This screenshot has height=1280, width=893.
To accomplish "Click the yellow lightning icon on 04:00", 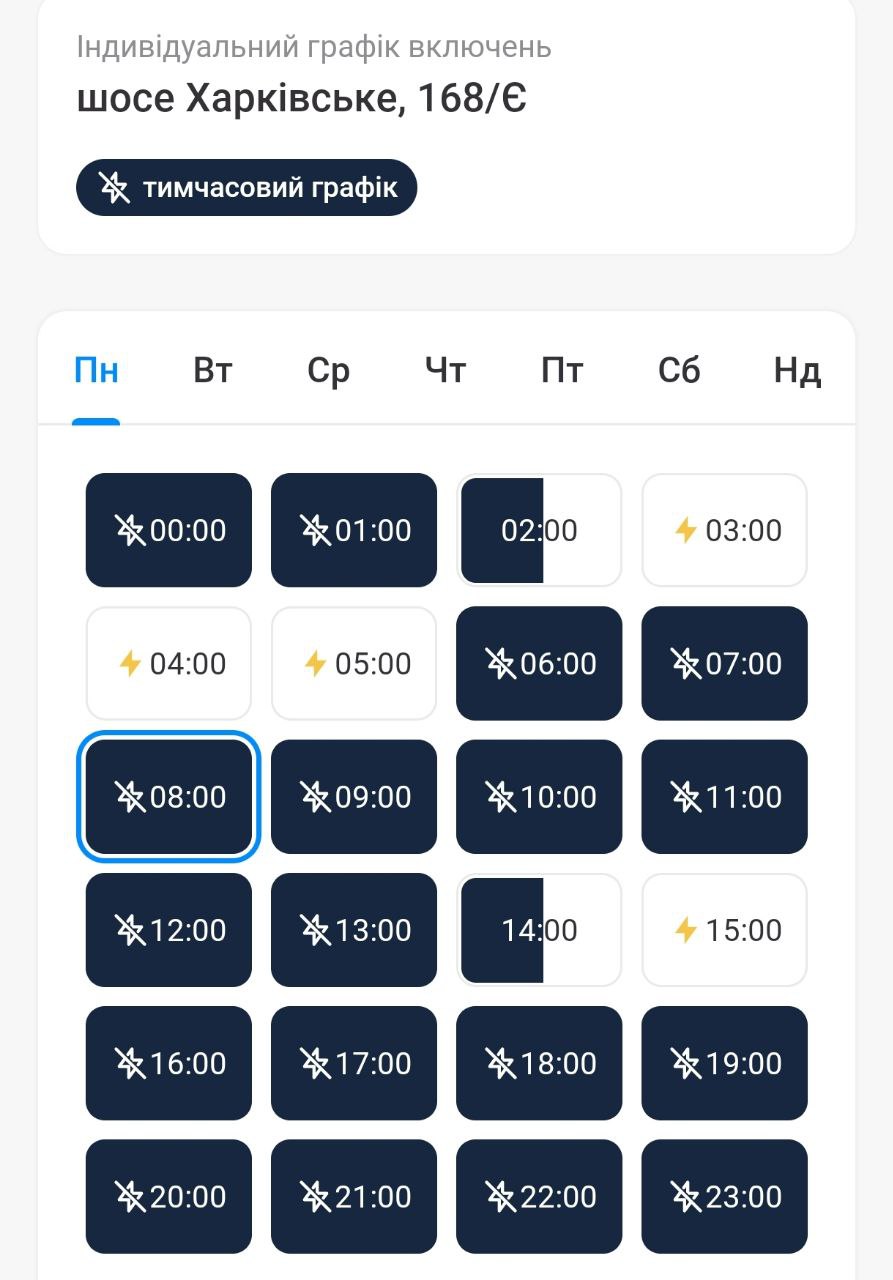I will 130,663.
